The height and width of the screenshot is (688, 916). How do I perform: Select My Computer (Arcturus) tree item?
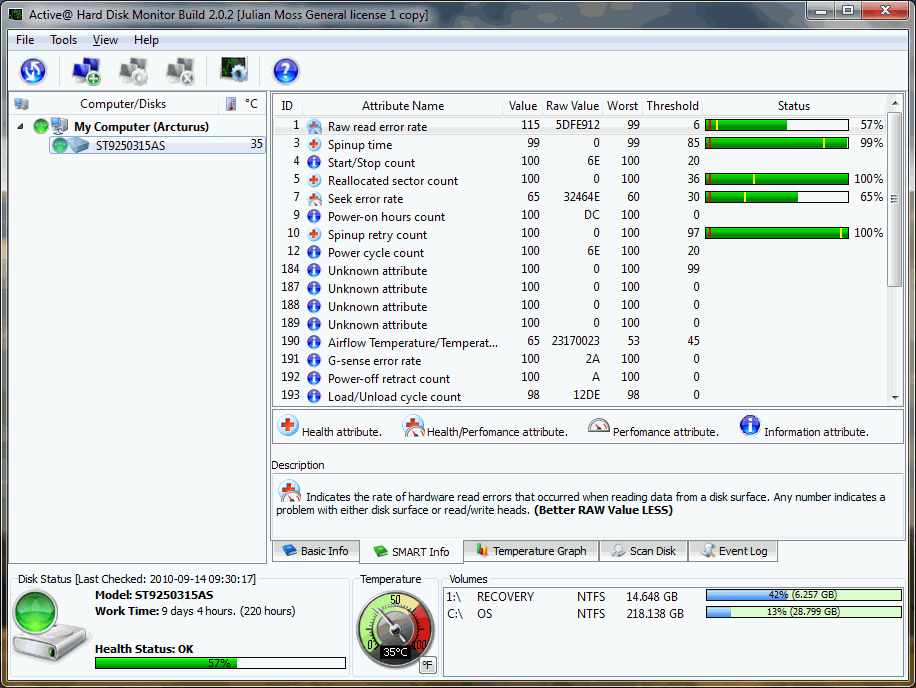[x=141, y=126]
